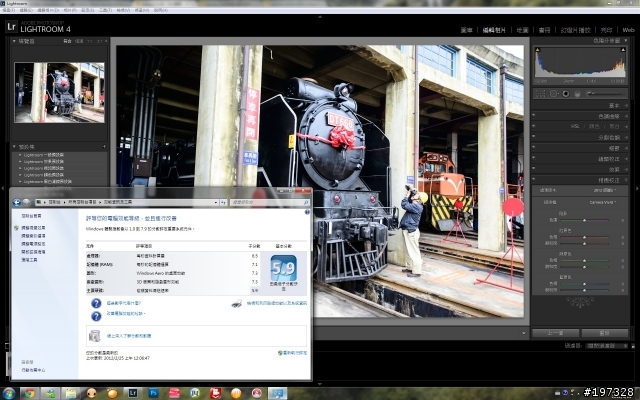Click the Previous (上一個) button
This screenshot has height=400, width=640.
click(x=556, y=333)
